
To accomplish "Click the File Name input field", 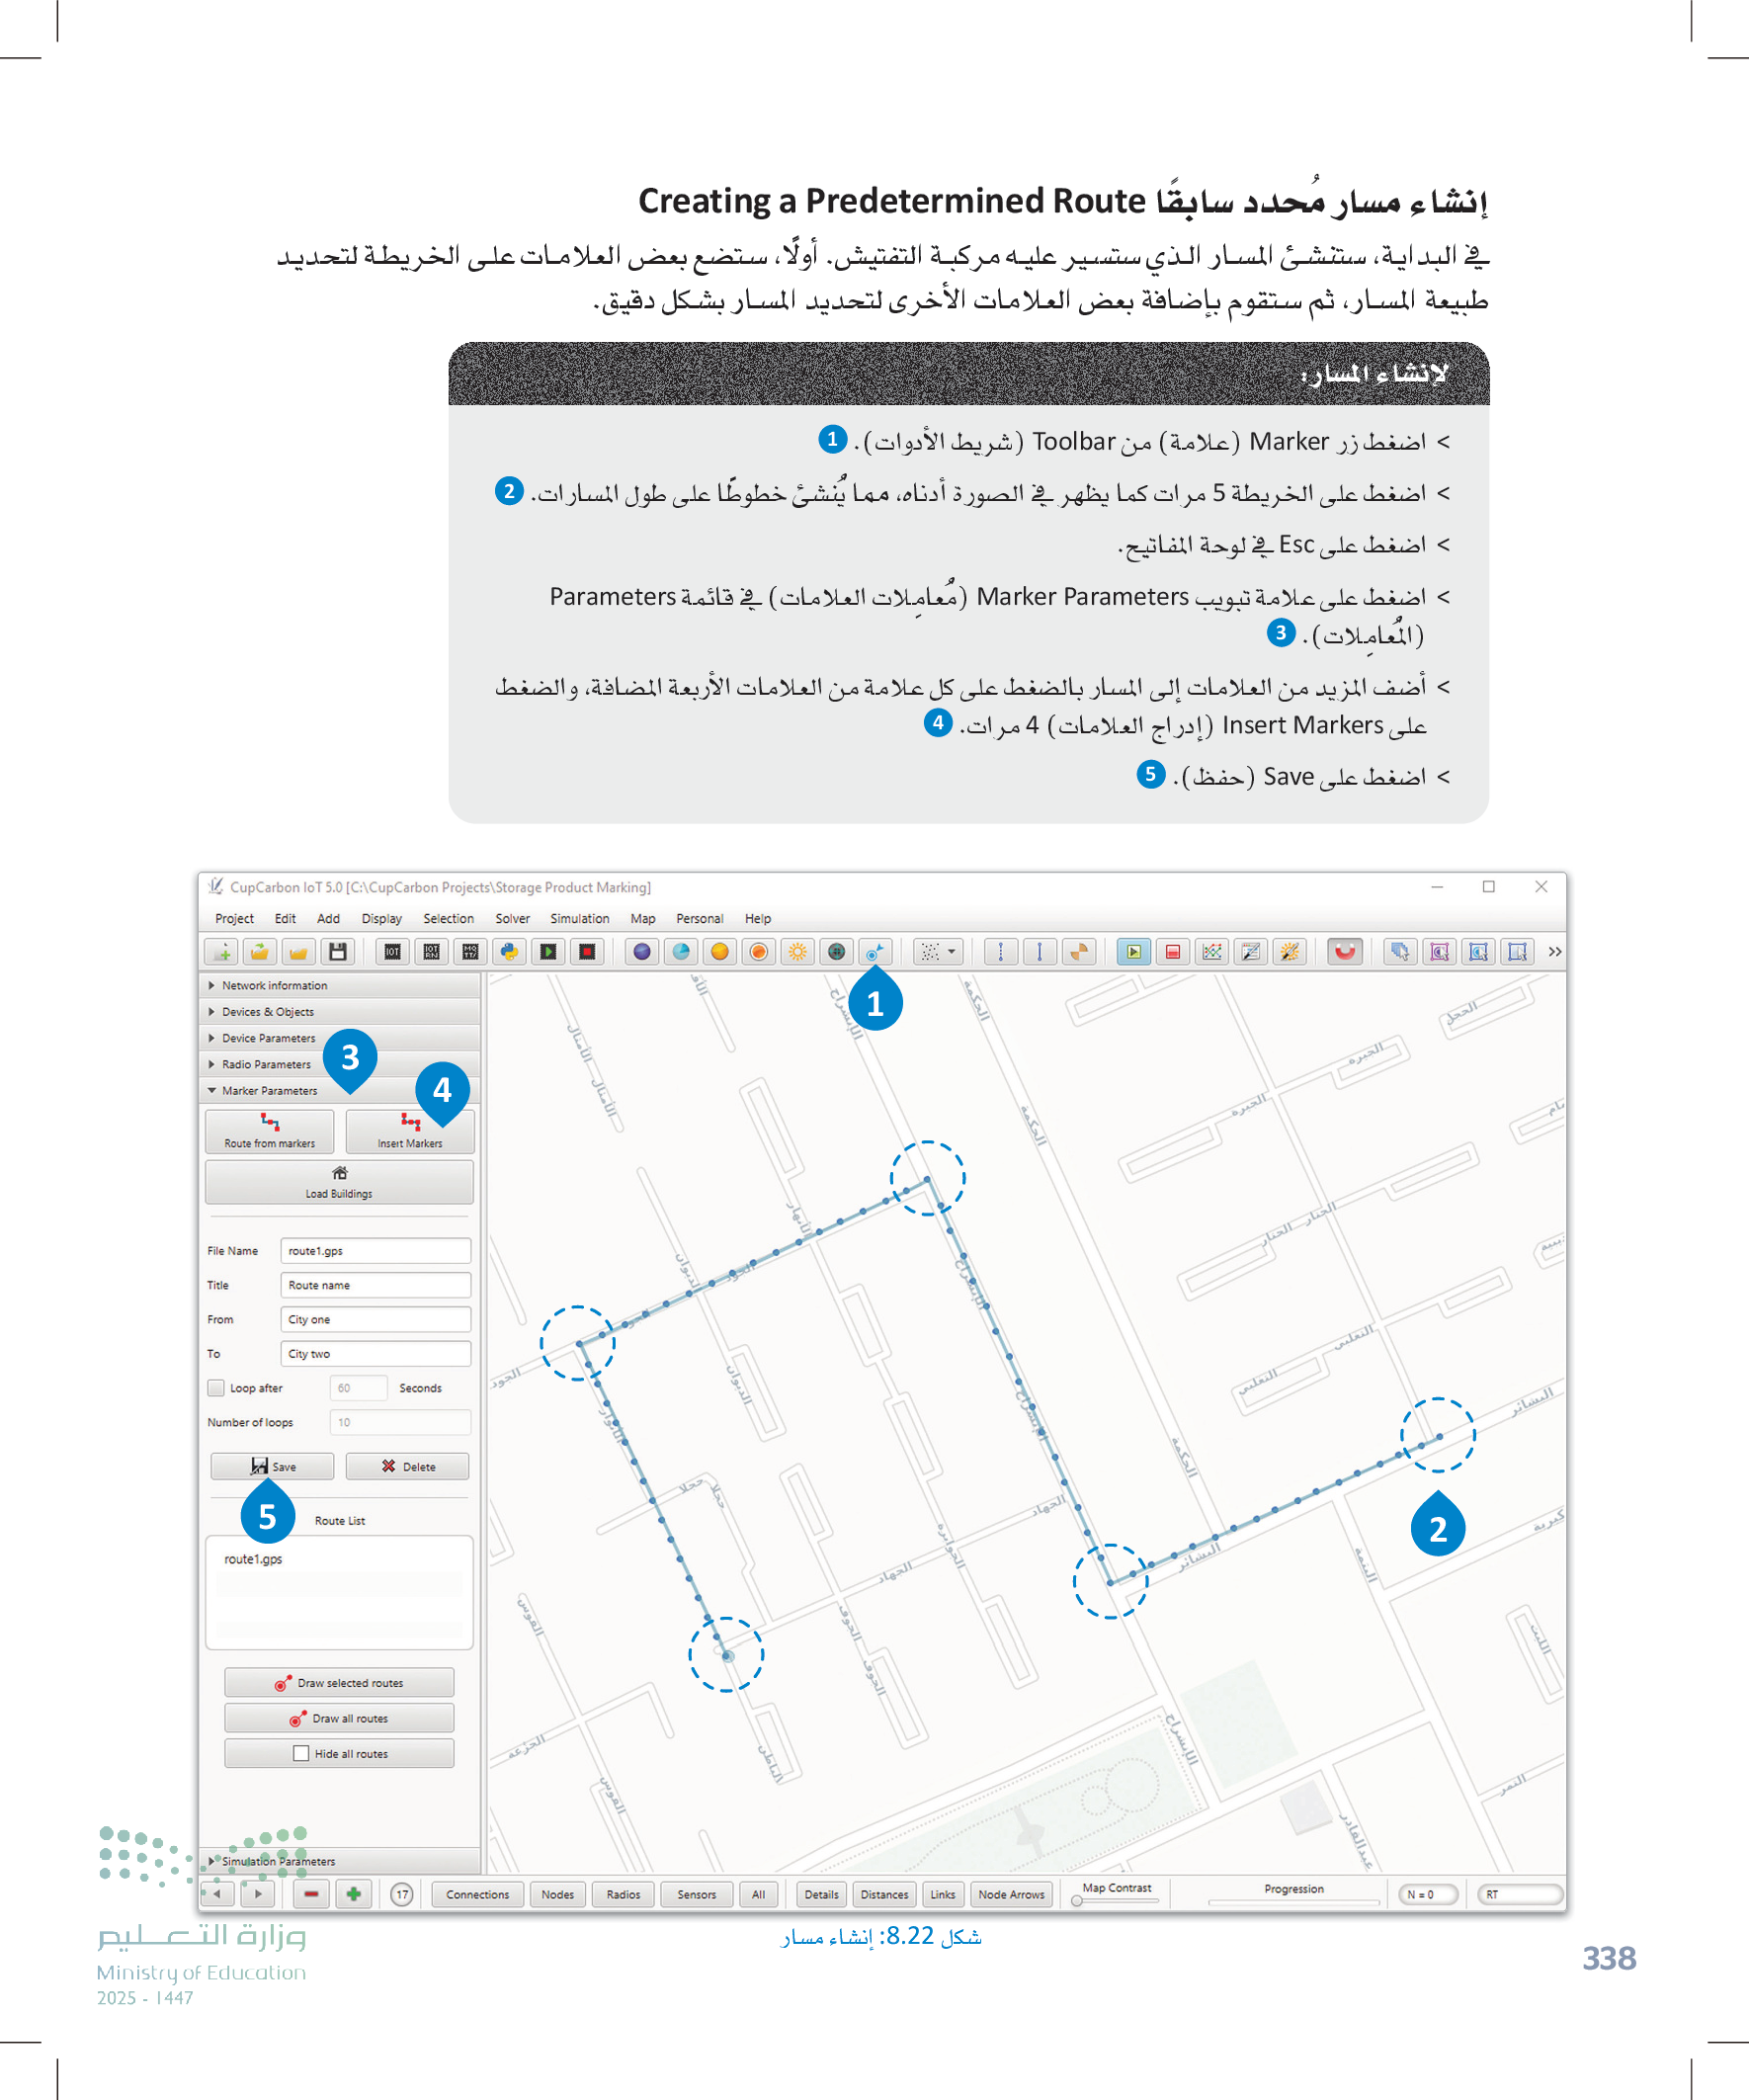I will (375, 1250).
